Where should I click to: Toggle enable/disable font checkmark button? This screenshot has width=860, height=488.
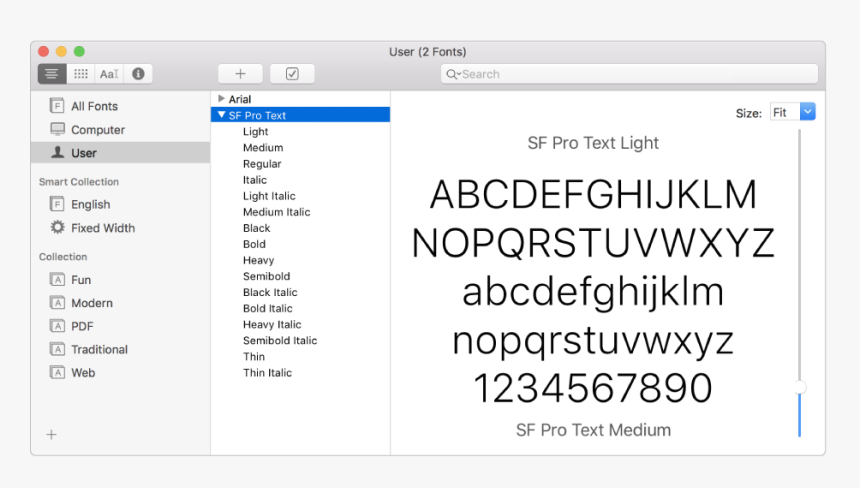[292, 73]
